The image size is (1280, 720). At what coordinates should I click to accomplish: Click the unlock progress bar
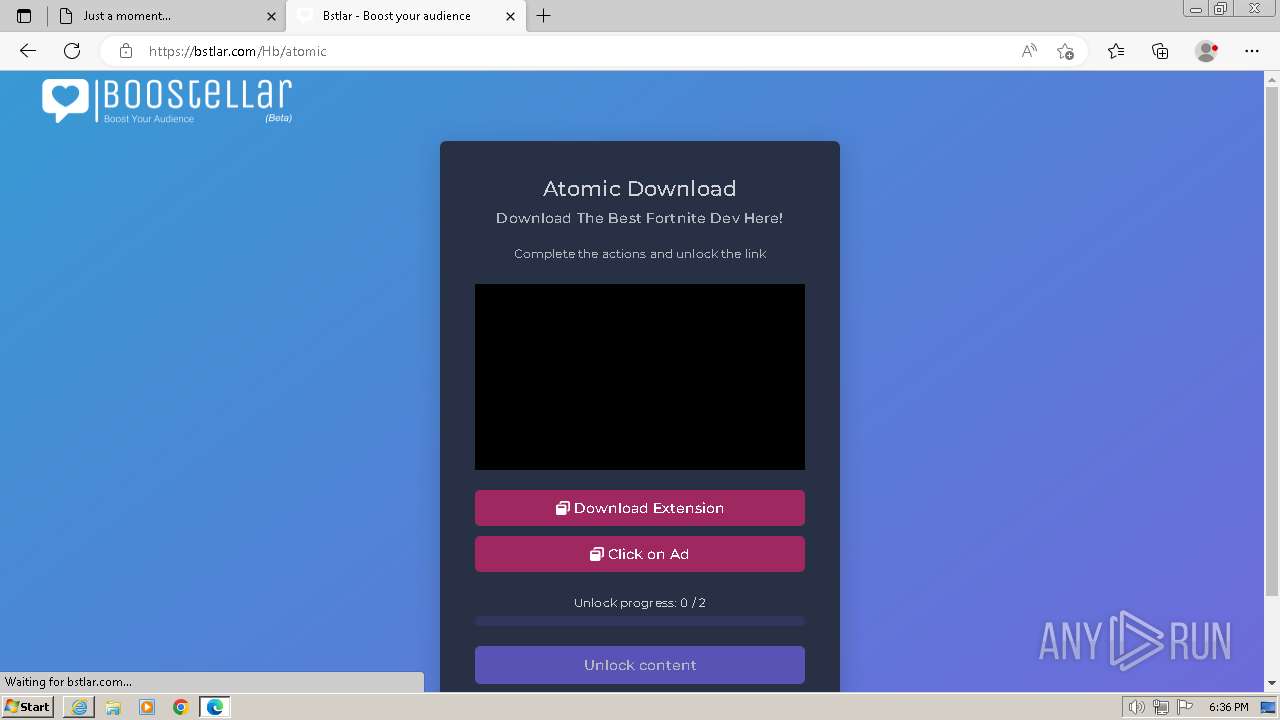click(640, 622)
